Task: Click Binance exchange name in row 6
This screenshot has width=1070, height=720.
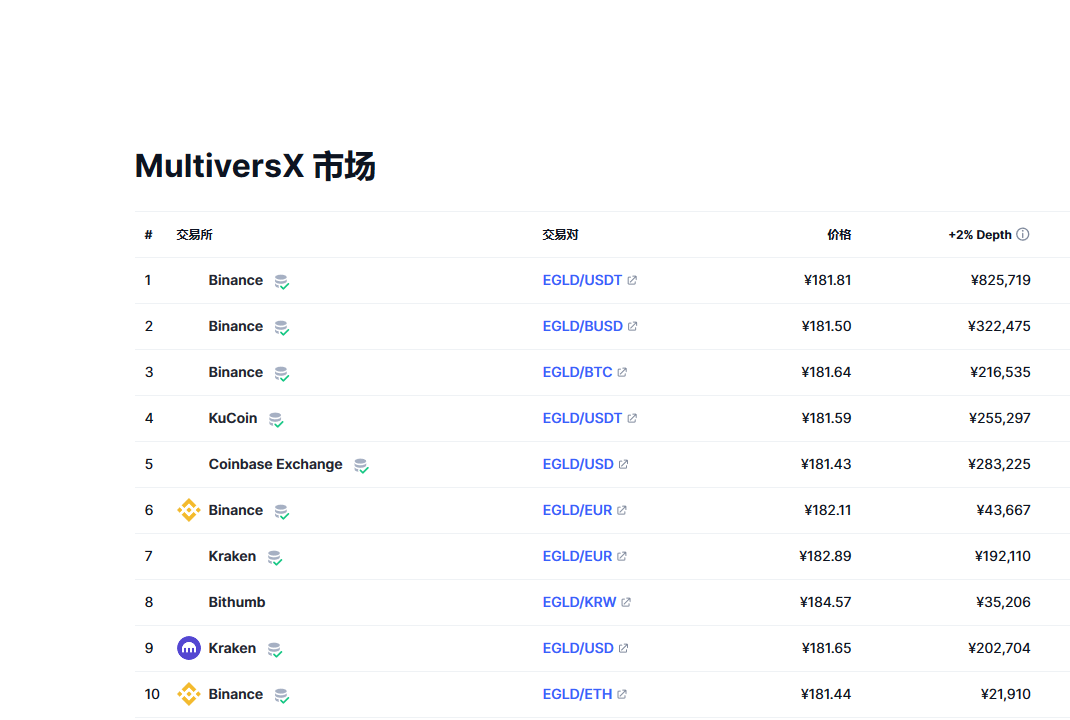Action: (x=235, y=510)
